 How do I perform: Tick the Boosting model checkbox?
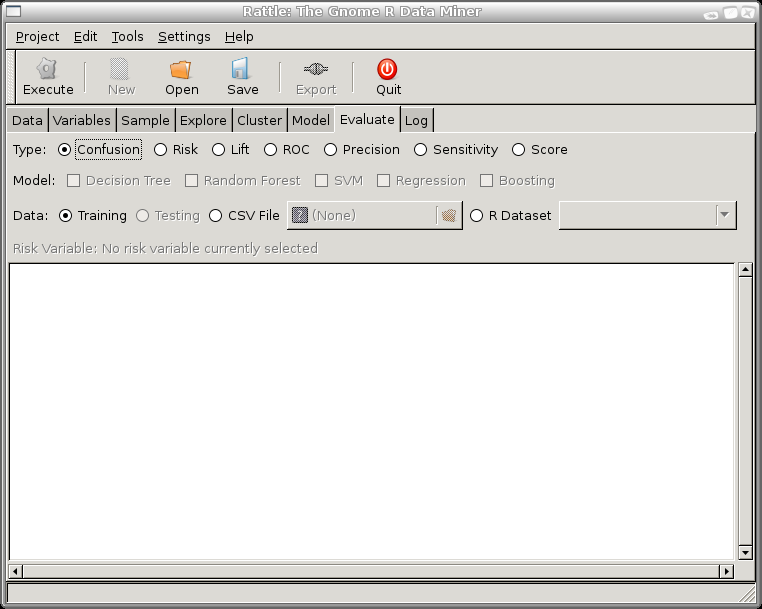pyautogui.click(x=486, y=180)
